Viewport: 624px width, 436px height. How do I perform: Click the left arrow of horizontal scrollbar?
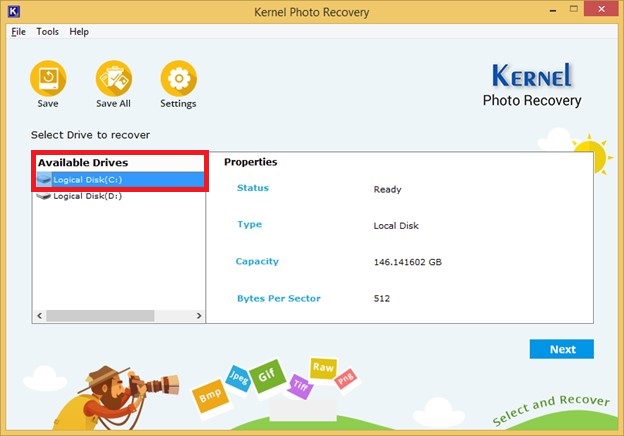pyautogui.click(x=39, y=316)
